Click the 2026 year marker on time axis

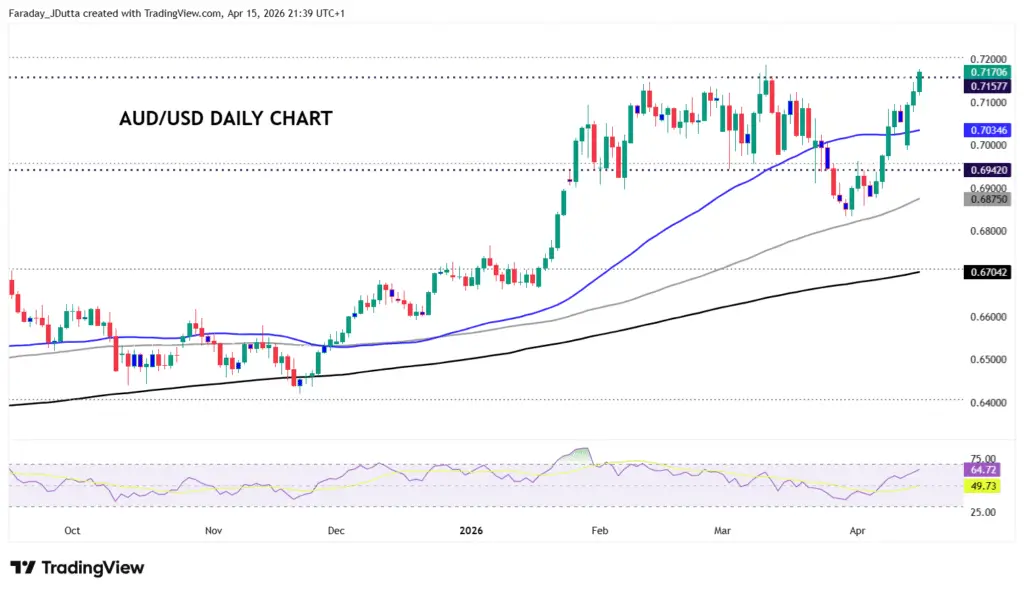[467, 532]
